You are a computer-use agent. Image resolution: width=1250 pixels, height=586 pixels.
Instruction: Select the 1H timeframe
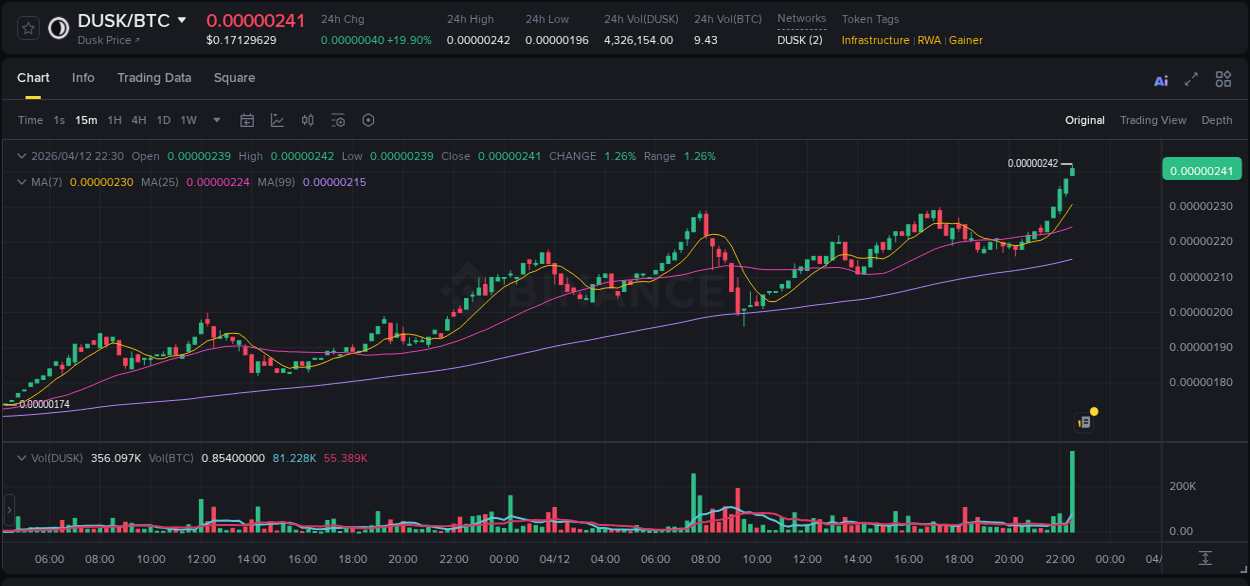point(114,120)
